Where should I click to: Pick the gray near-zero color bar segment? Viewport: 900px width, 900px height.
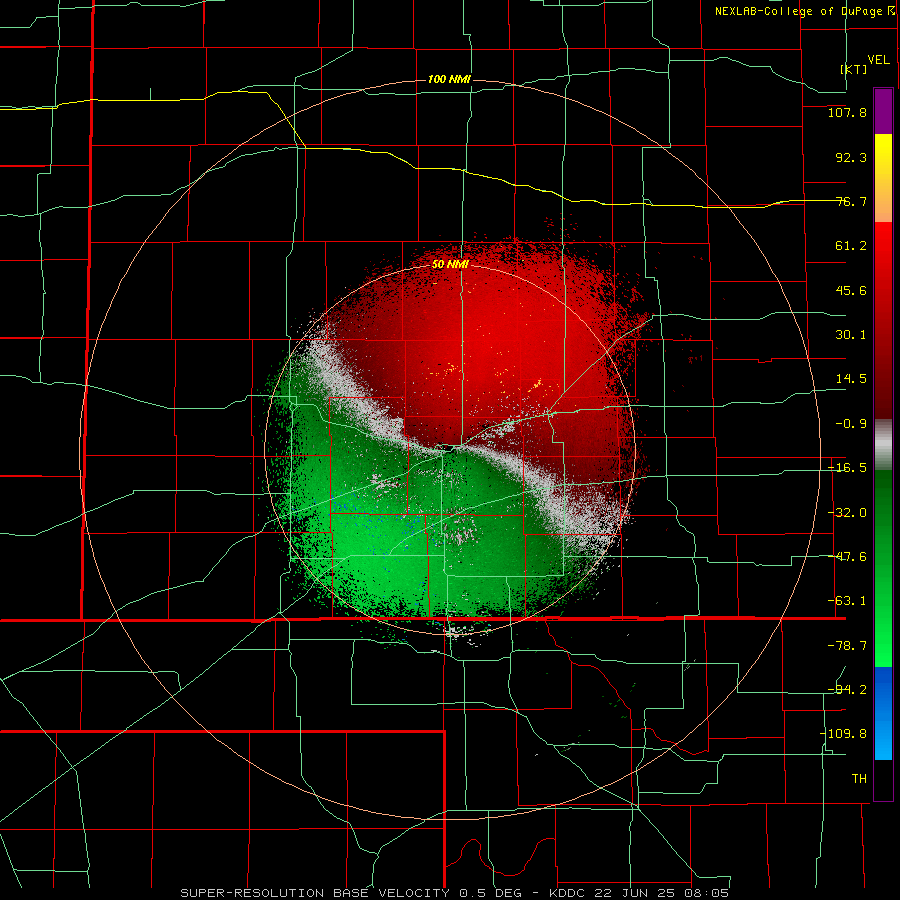click(883, 445)
